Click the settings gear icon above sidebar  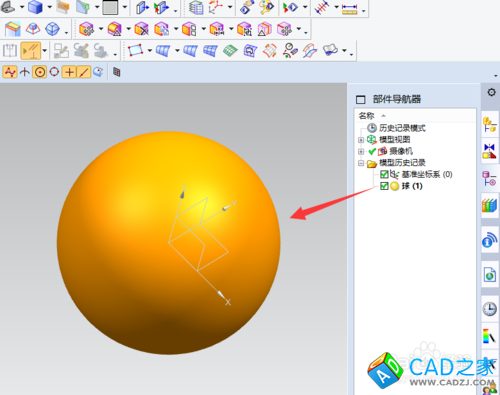pyautogui.click(x=491, y=92)
